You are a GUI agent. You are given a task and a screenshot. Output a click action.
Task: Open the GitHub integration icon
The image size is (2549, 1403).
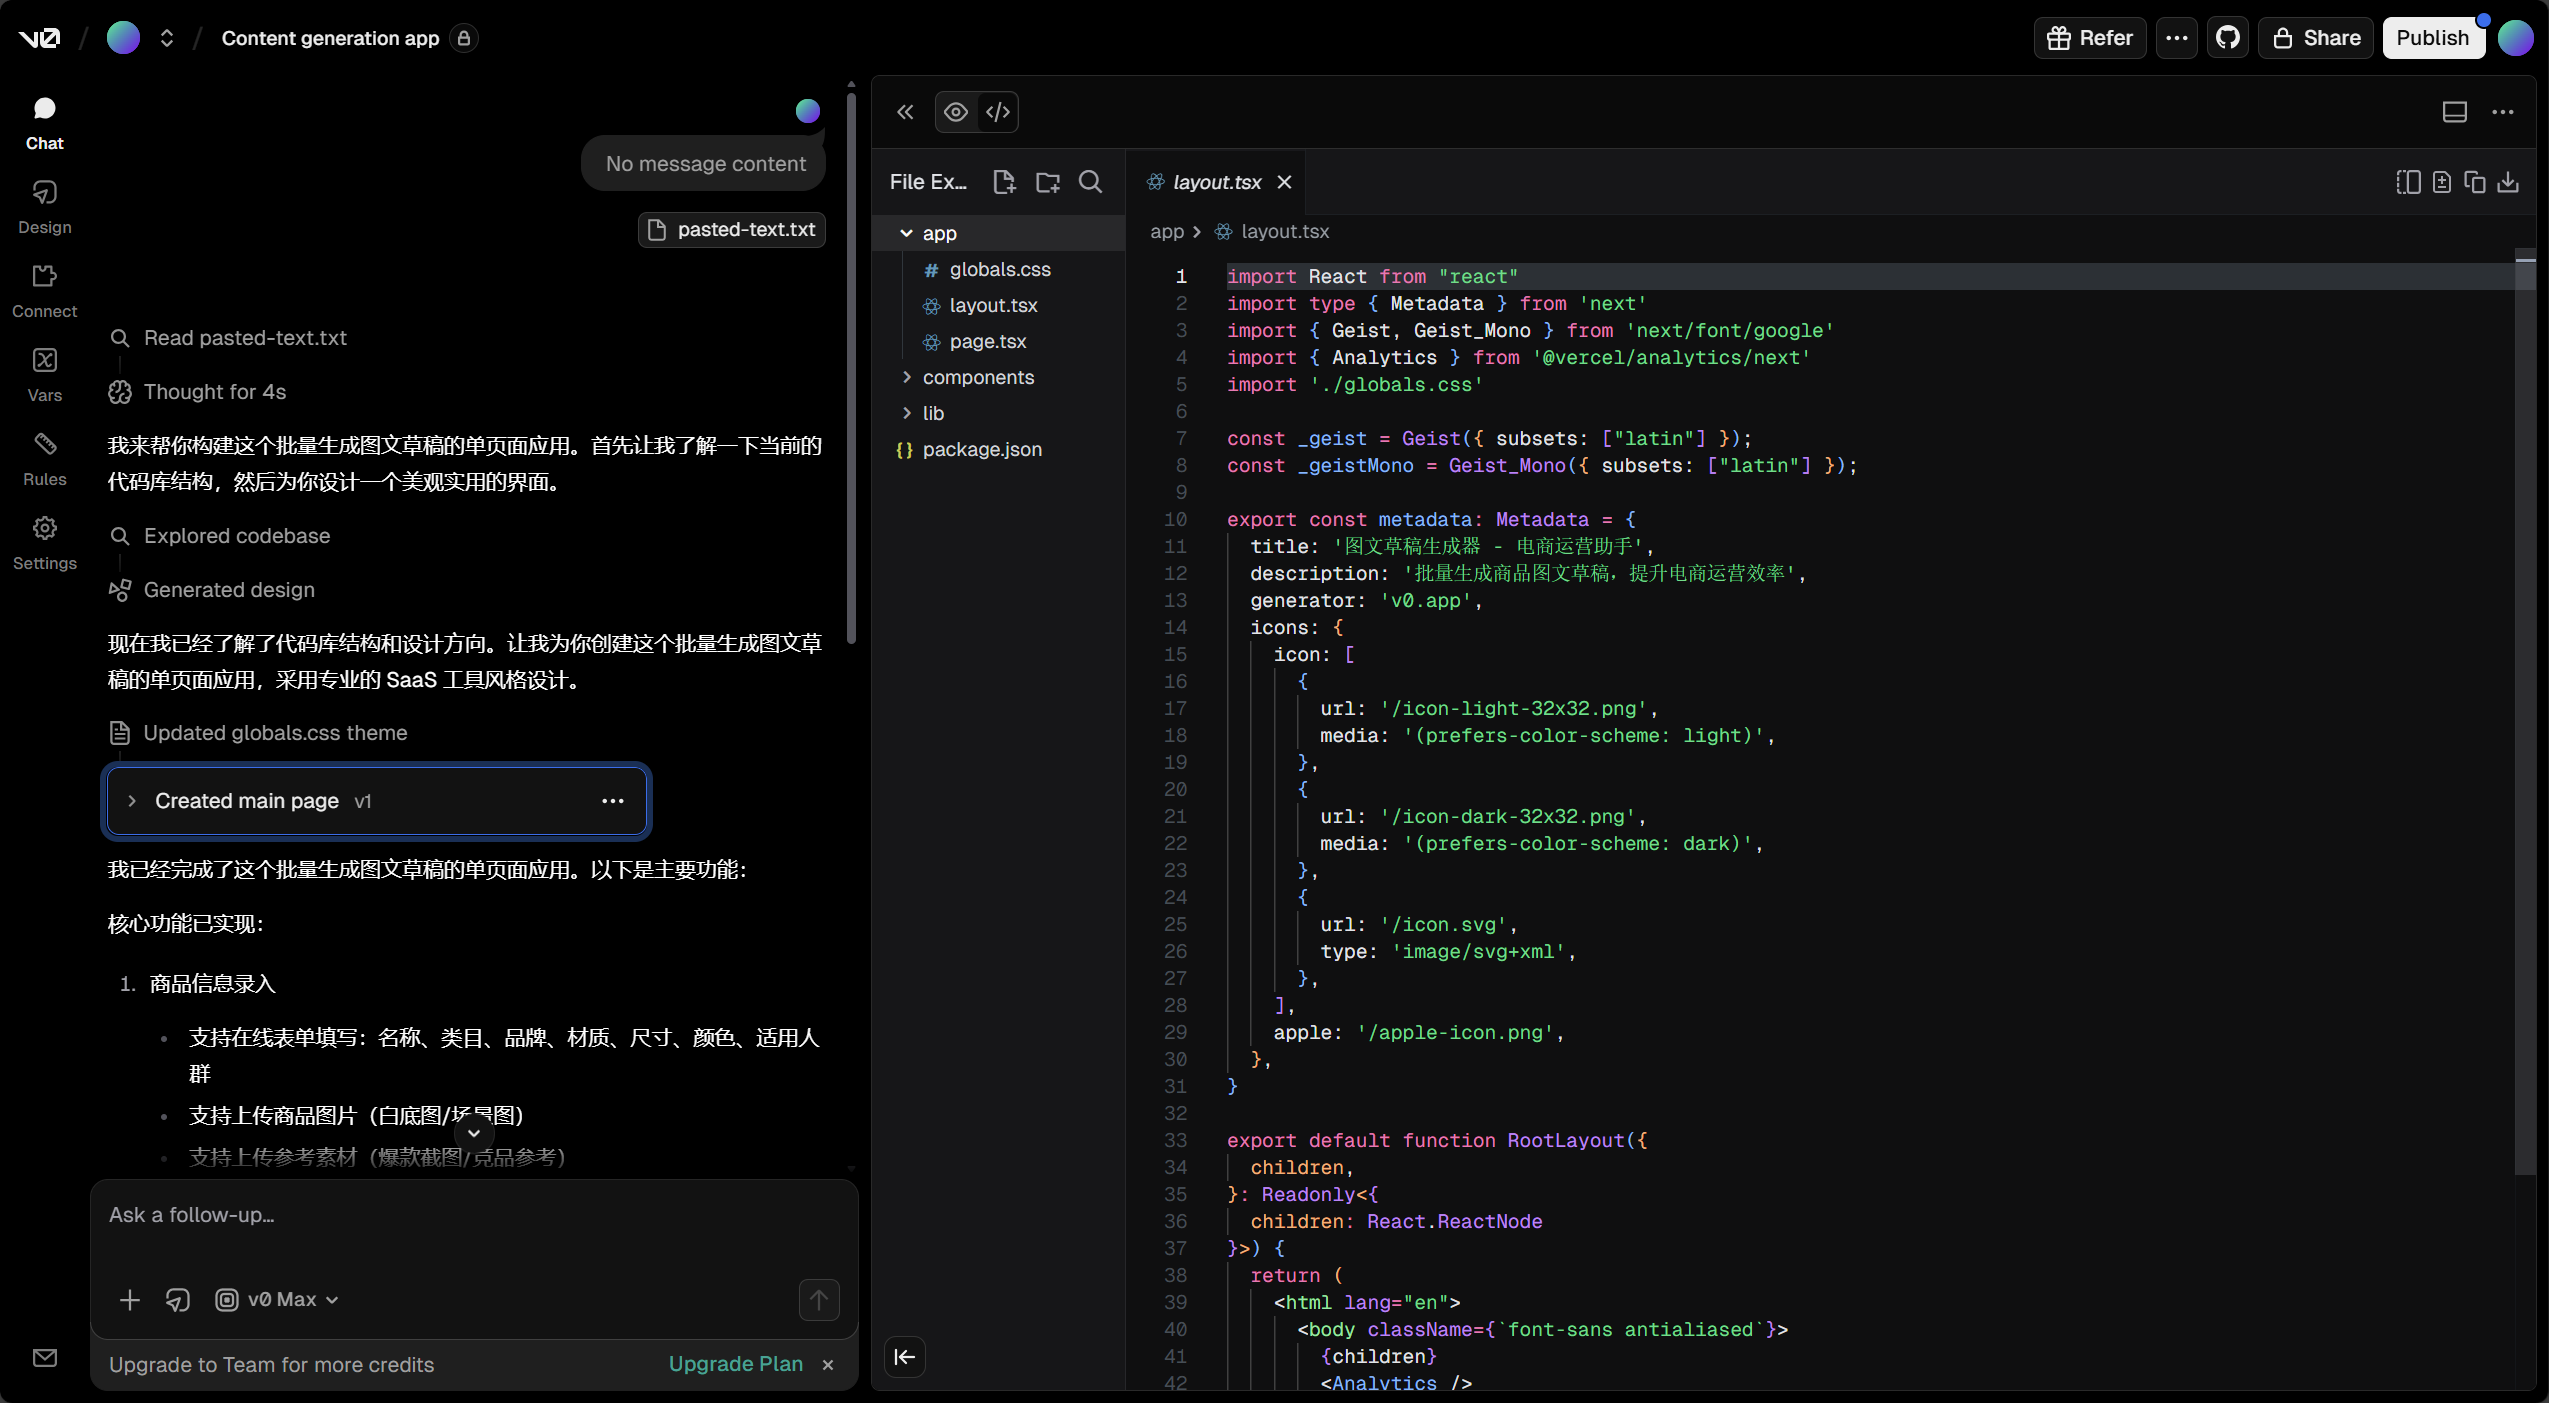tap(2227, 38)
